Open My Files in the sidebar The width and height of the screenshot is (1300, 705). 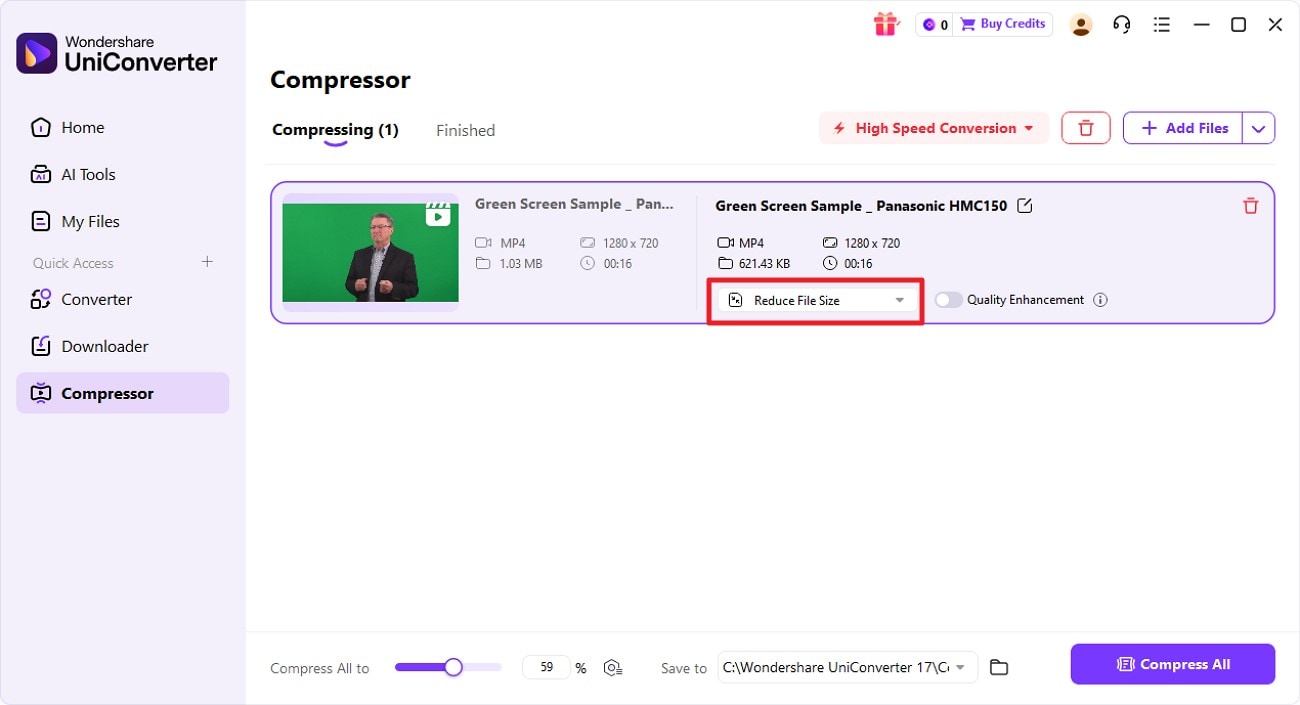[88, 221]
